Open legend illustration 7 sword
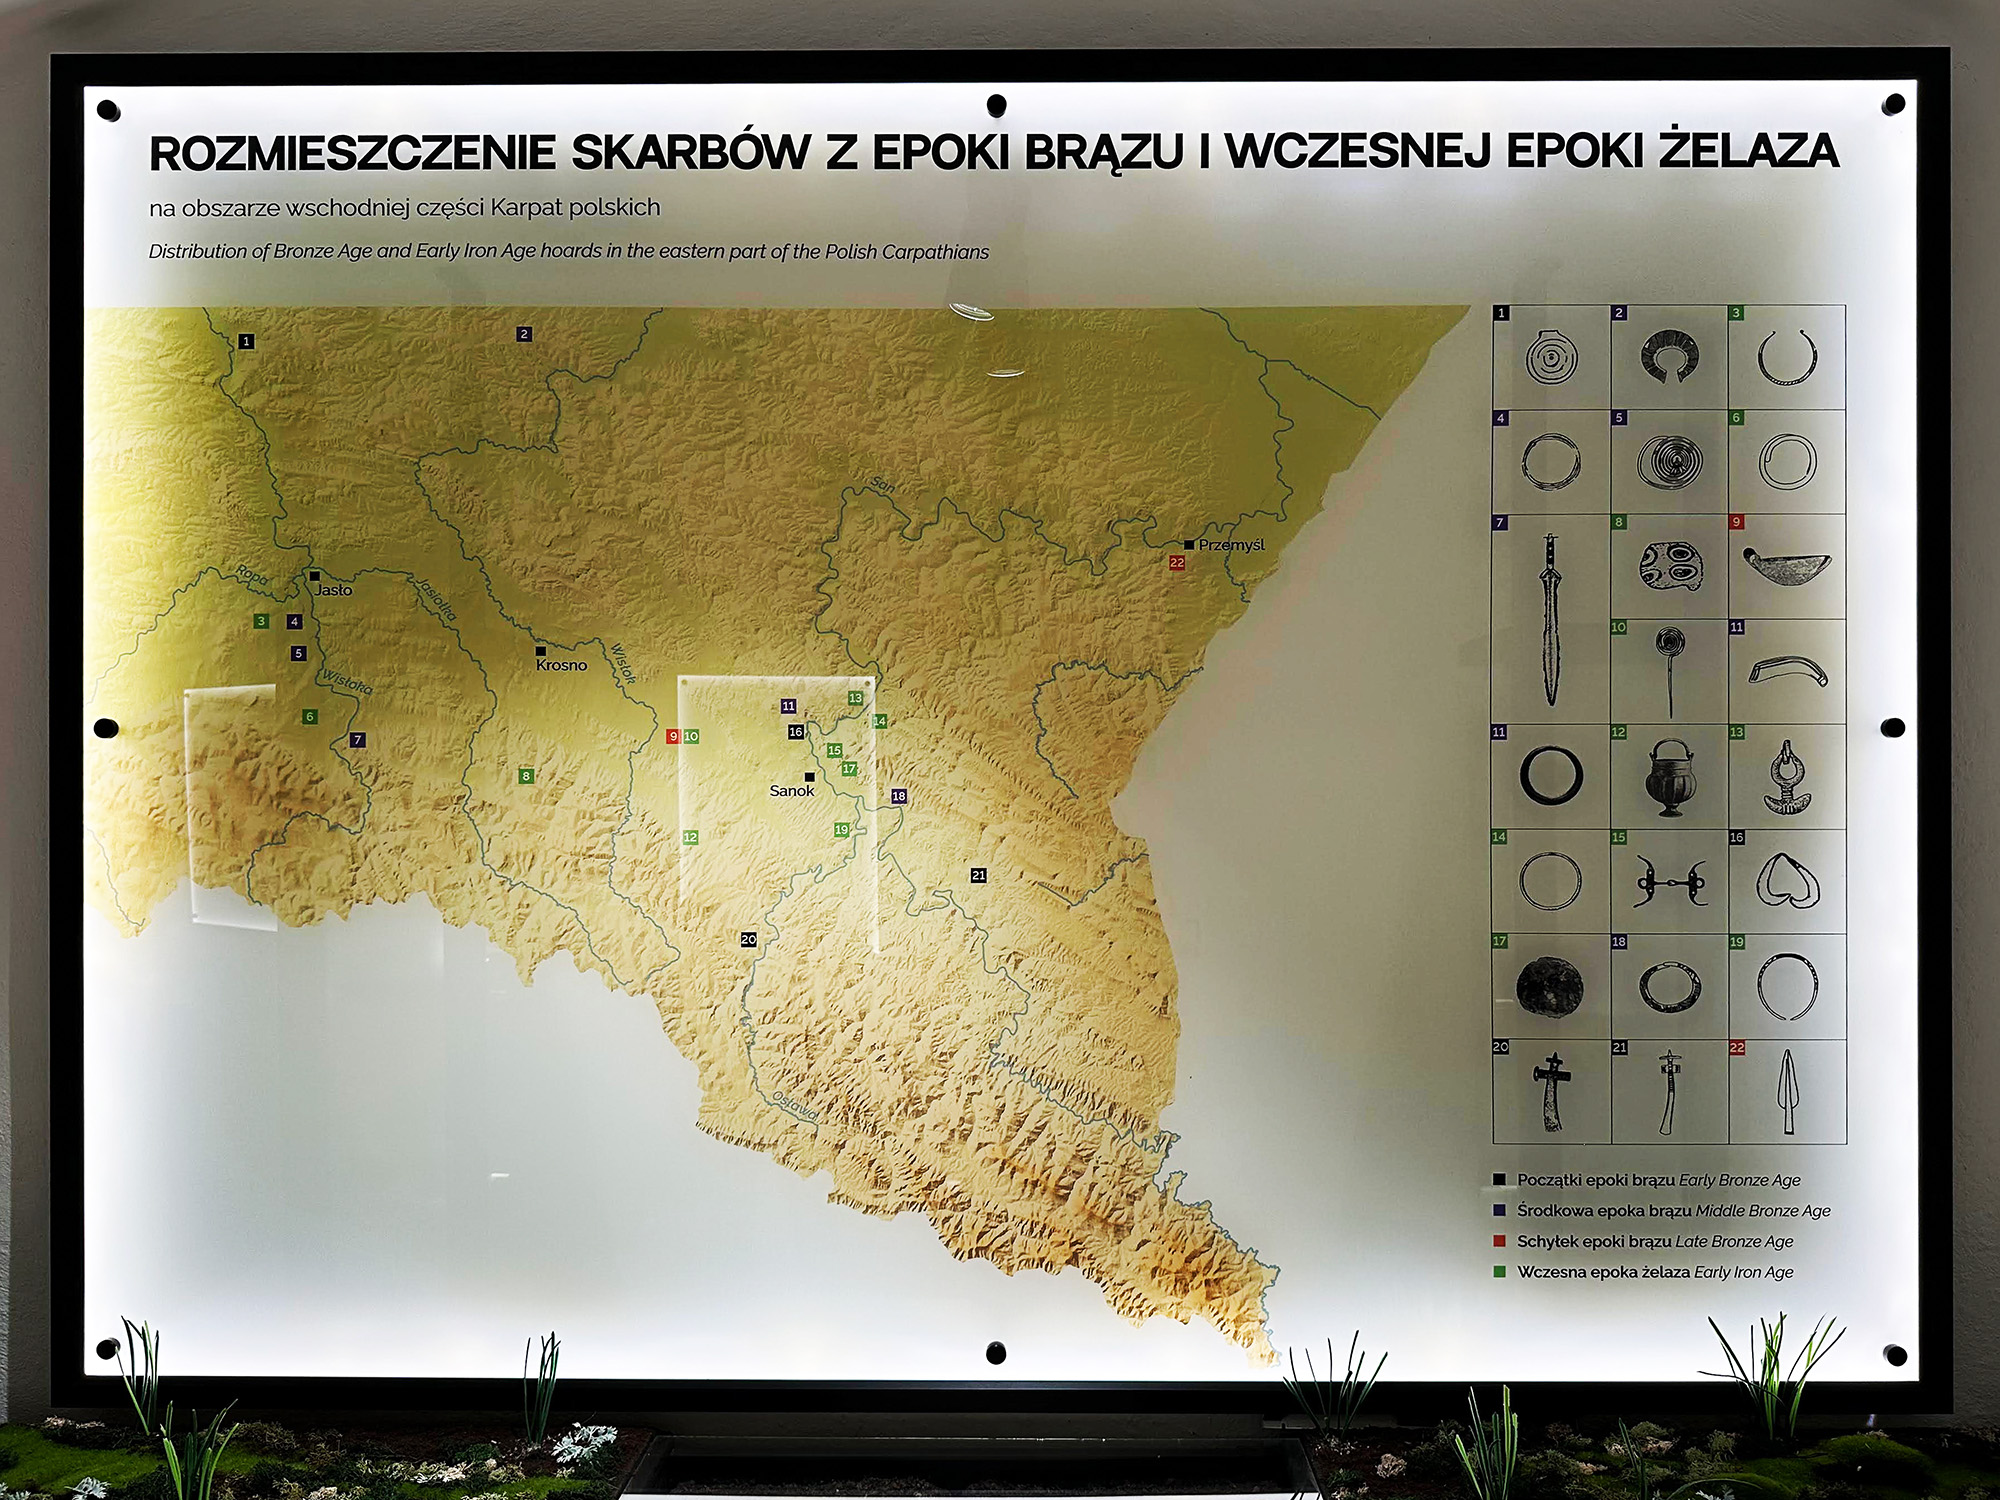 [1550, 620]
